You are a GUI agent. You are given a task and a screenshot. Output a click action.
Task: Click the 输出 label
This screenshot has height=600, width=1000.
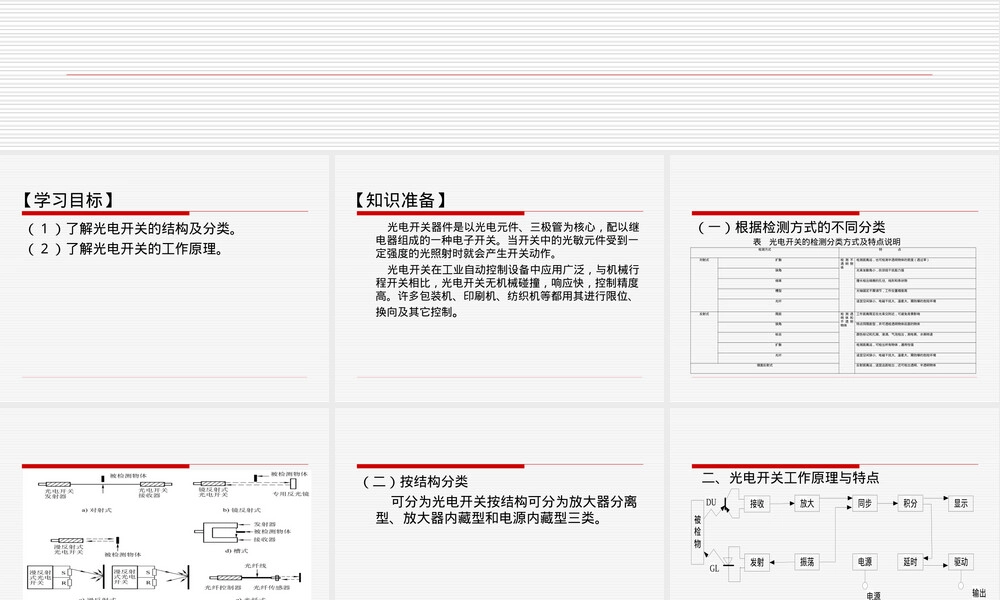tap(979, 593)
